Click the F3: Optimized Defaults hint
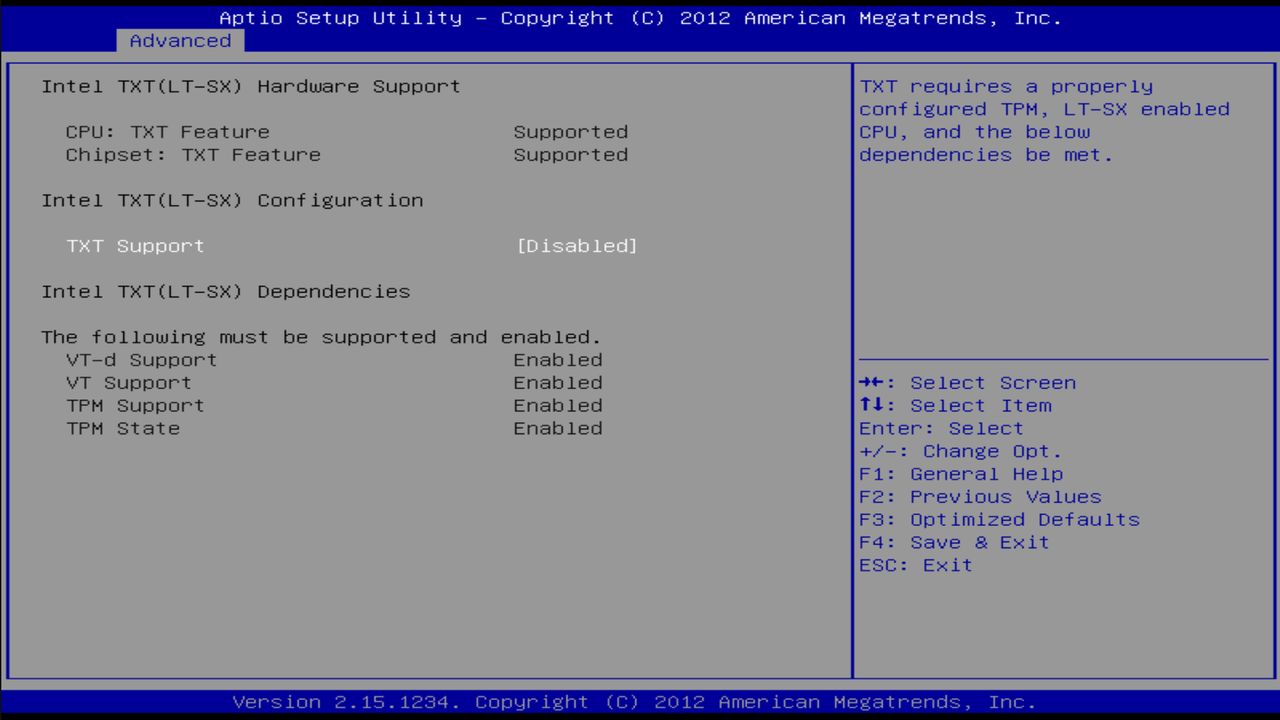1280x720 pixels. pos(999,521)
